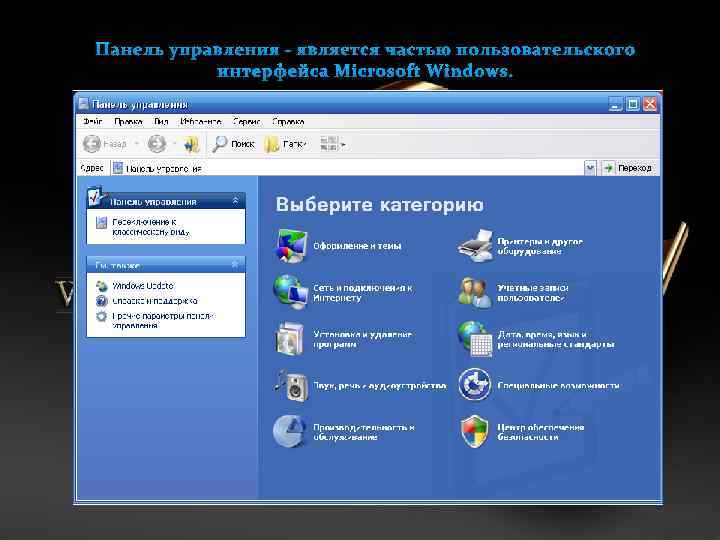Click the Up folder toolbar icon
The image size is (720, 540).
click(191, 144)
